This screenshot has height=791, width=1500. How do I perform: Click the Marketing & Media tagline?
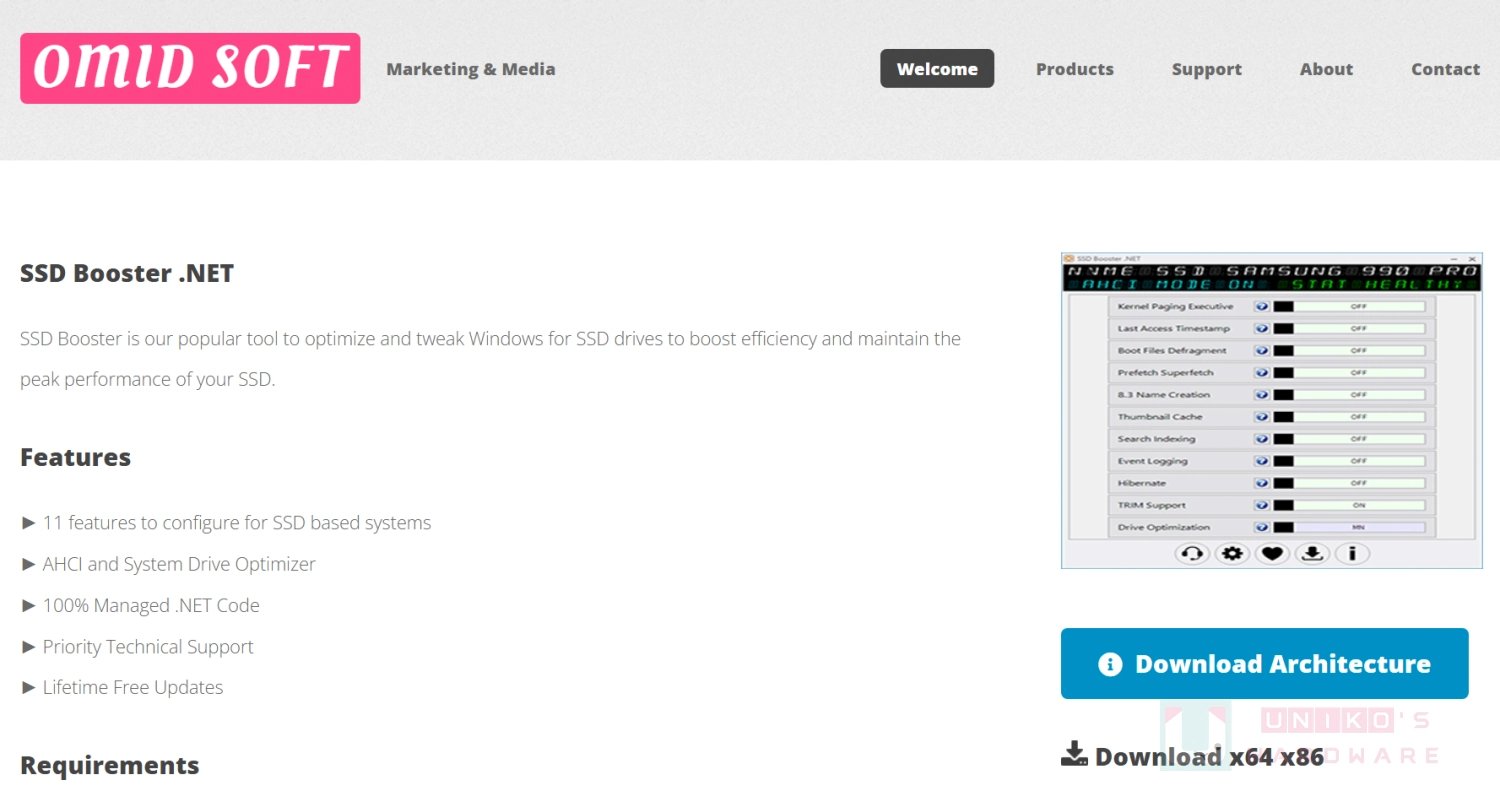click(x=471, y=69)
